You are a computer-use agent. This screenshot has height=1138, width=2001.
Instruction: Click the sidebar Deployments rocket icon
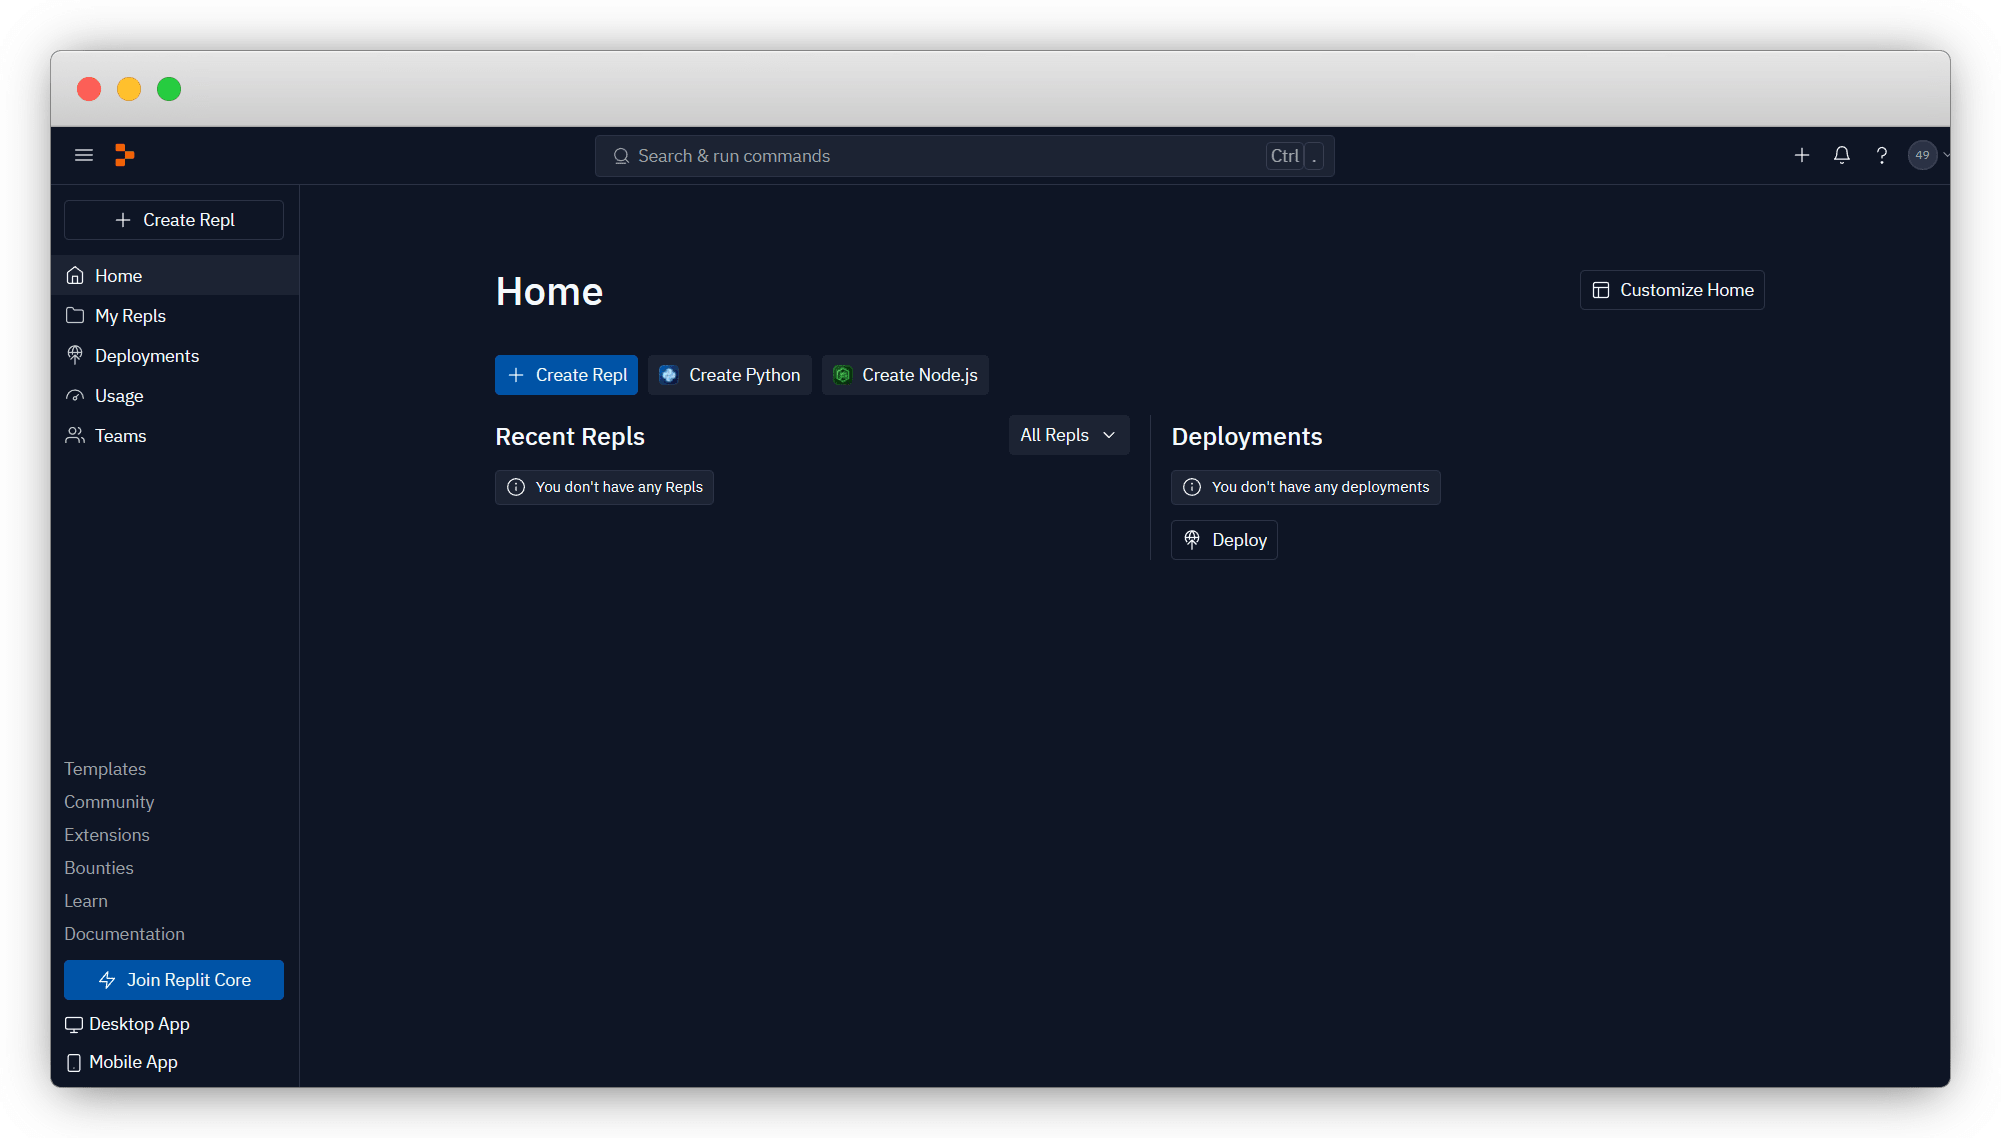click(75, 355)
